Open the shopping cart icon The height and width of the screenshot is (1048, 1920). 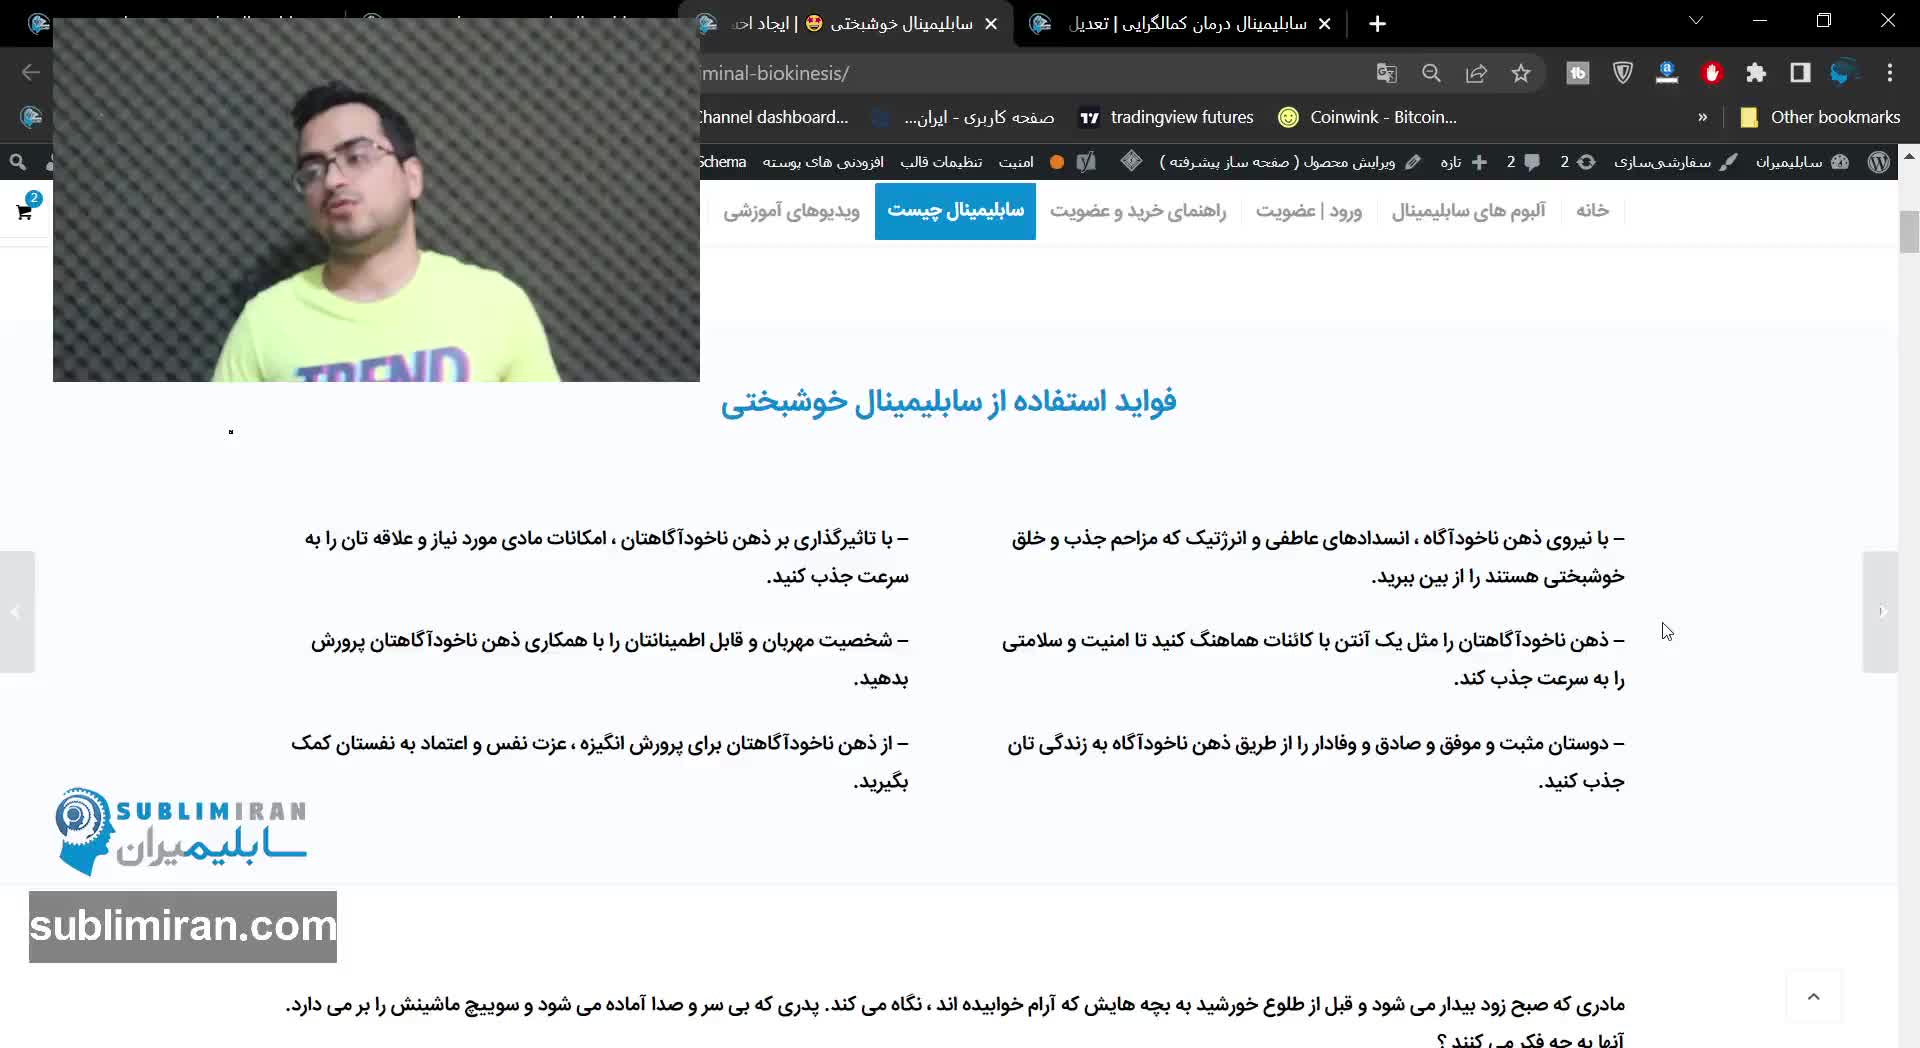(x=25, y=211)
